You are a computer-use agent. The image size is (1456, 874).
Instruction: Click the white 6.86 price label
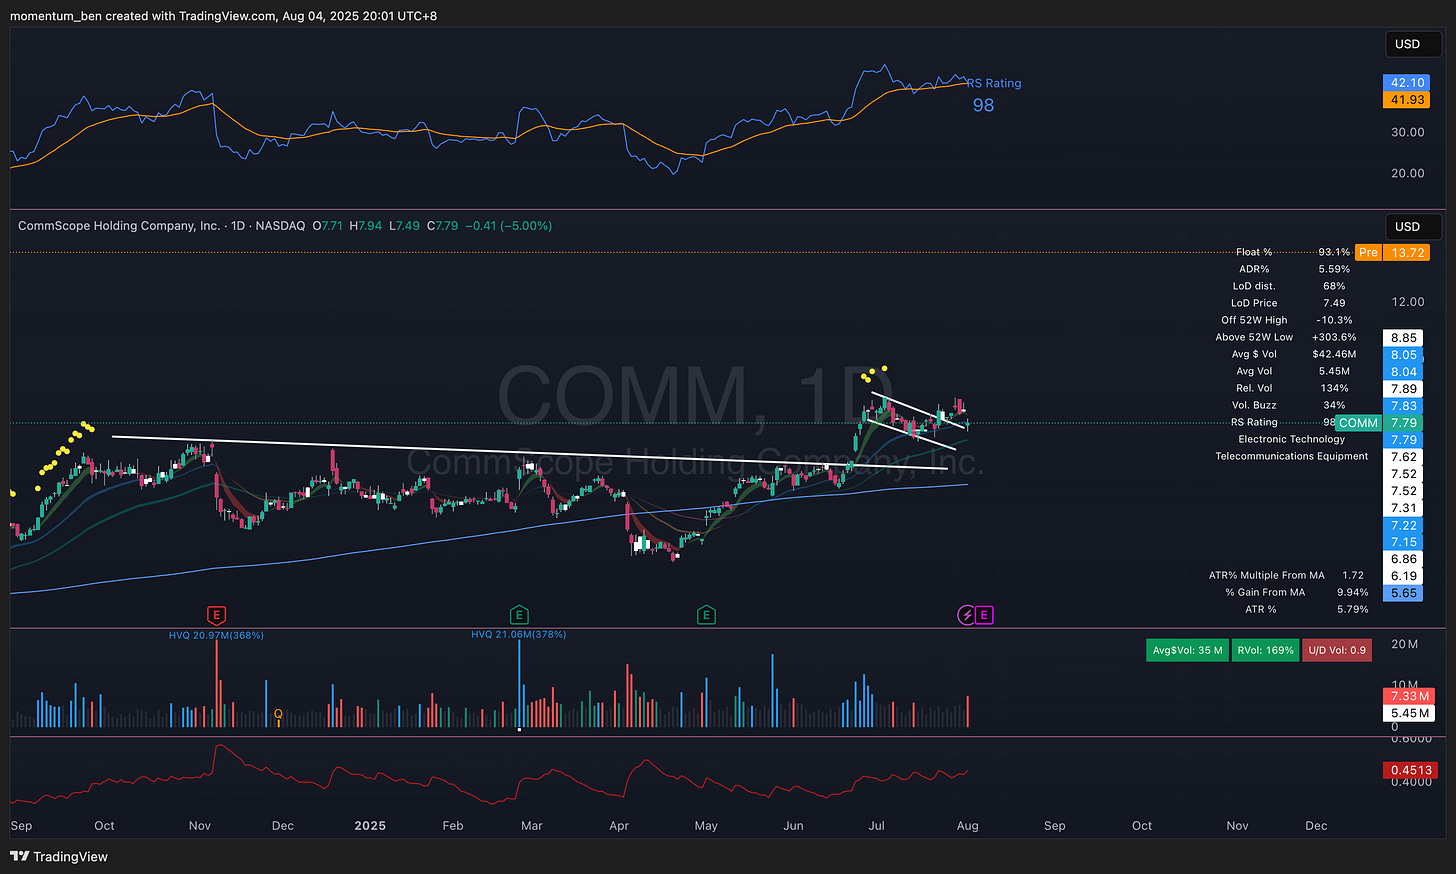tap(1403, 559)
